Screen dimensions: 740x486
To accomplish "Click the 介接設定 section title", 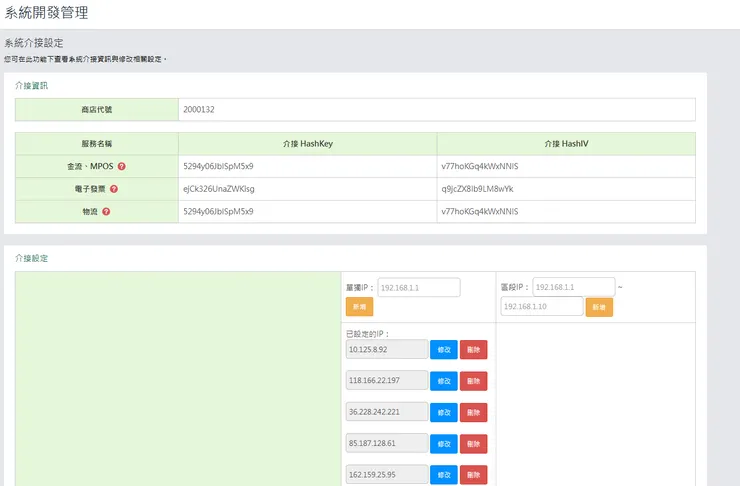I will point(31,258).
